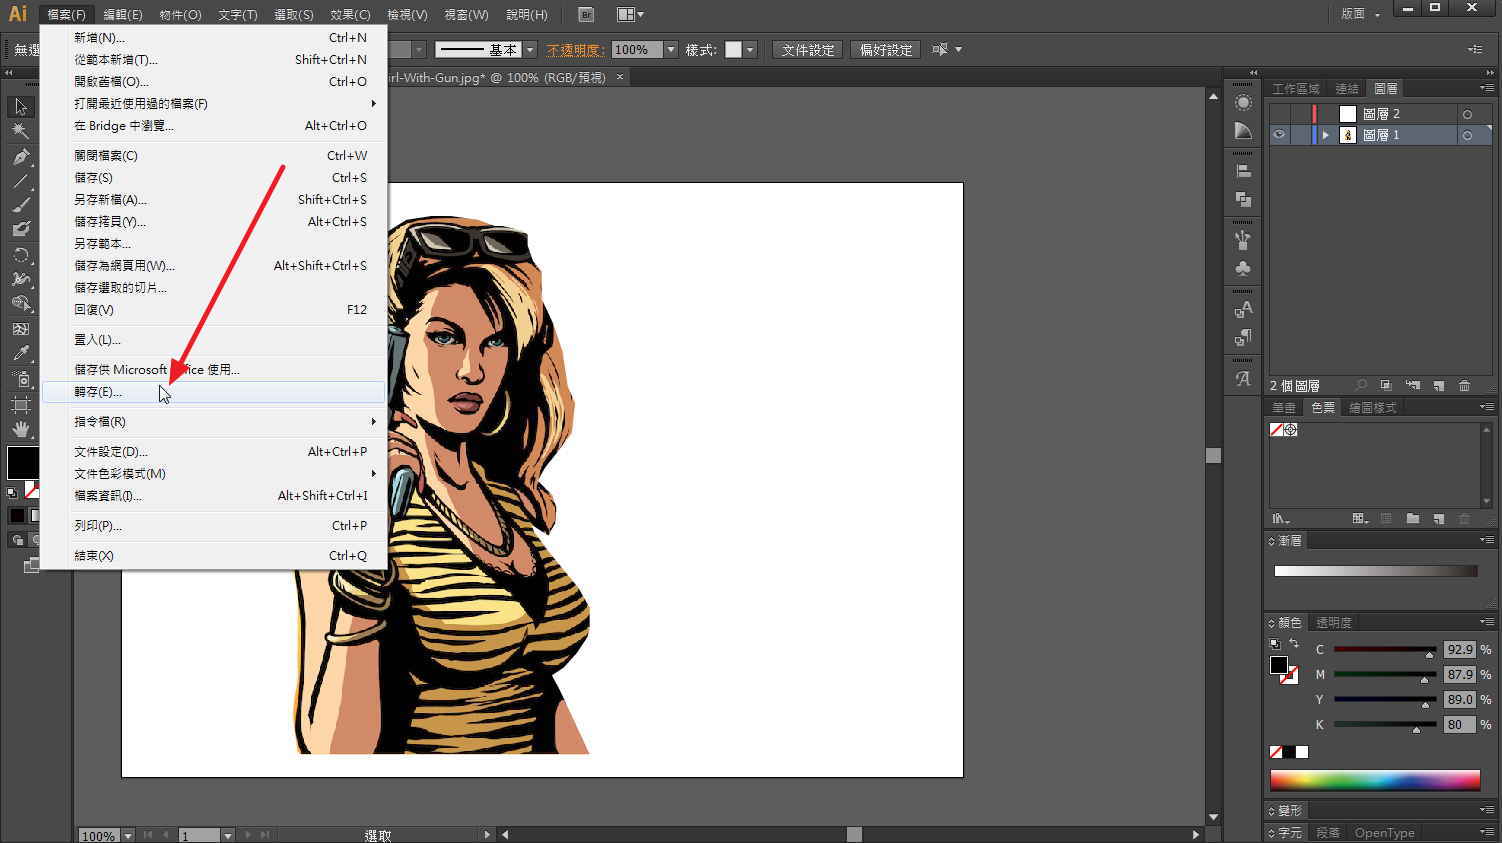Select the Selection (arrow) tool
Viewport: 1502px width, 843px height.
21,107
